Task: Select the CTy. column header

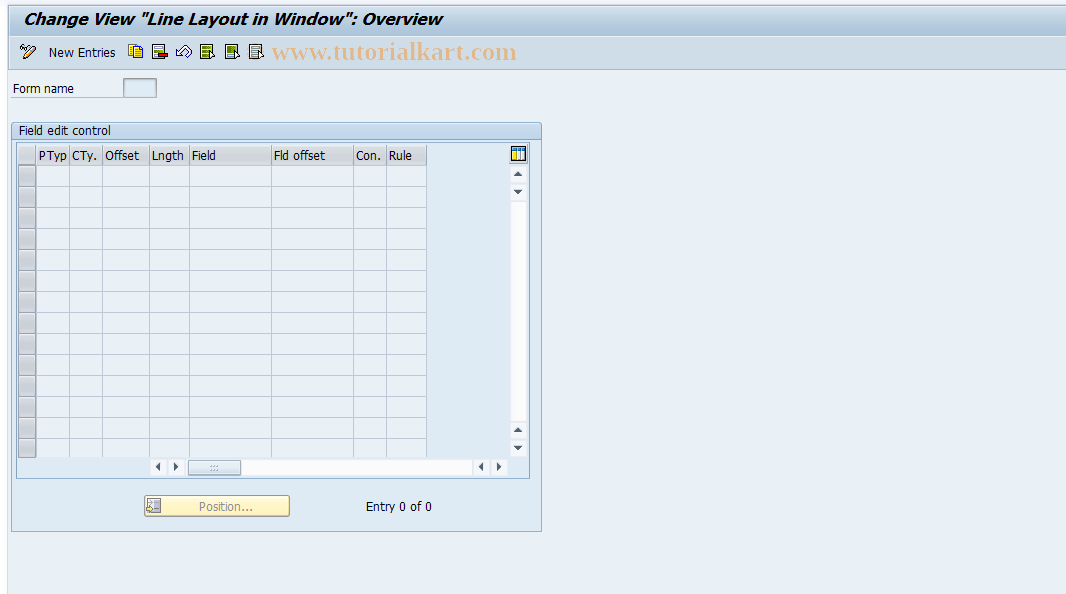Action: pos(86,156)
